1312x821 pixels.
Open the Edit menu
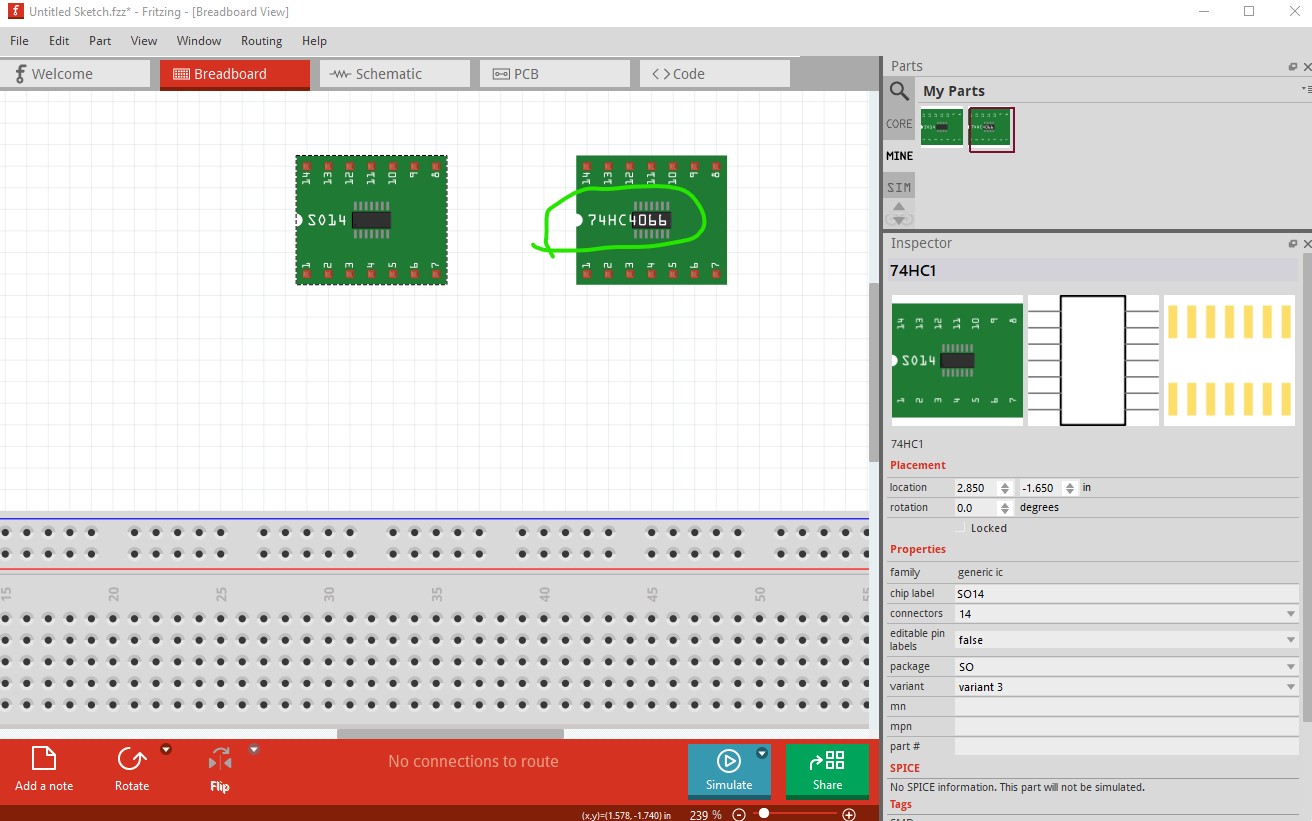coord(59,41)
